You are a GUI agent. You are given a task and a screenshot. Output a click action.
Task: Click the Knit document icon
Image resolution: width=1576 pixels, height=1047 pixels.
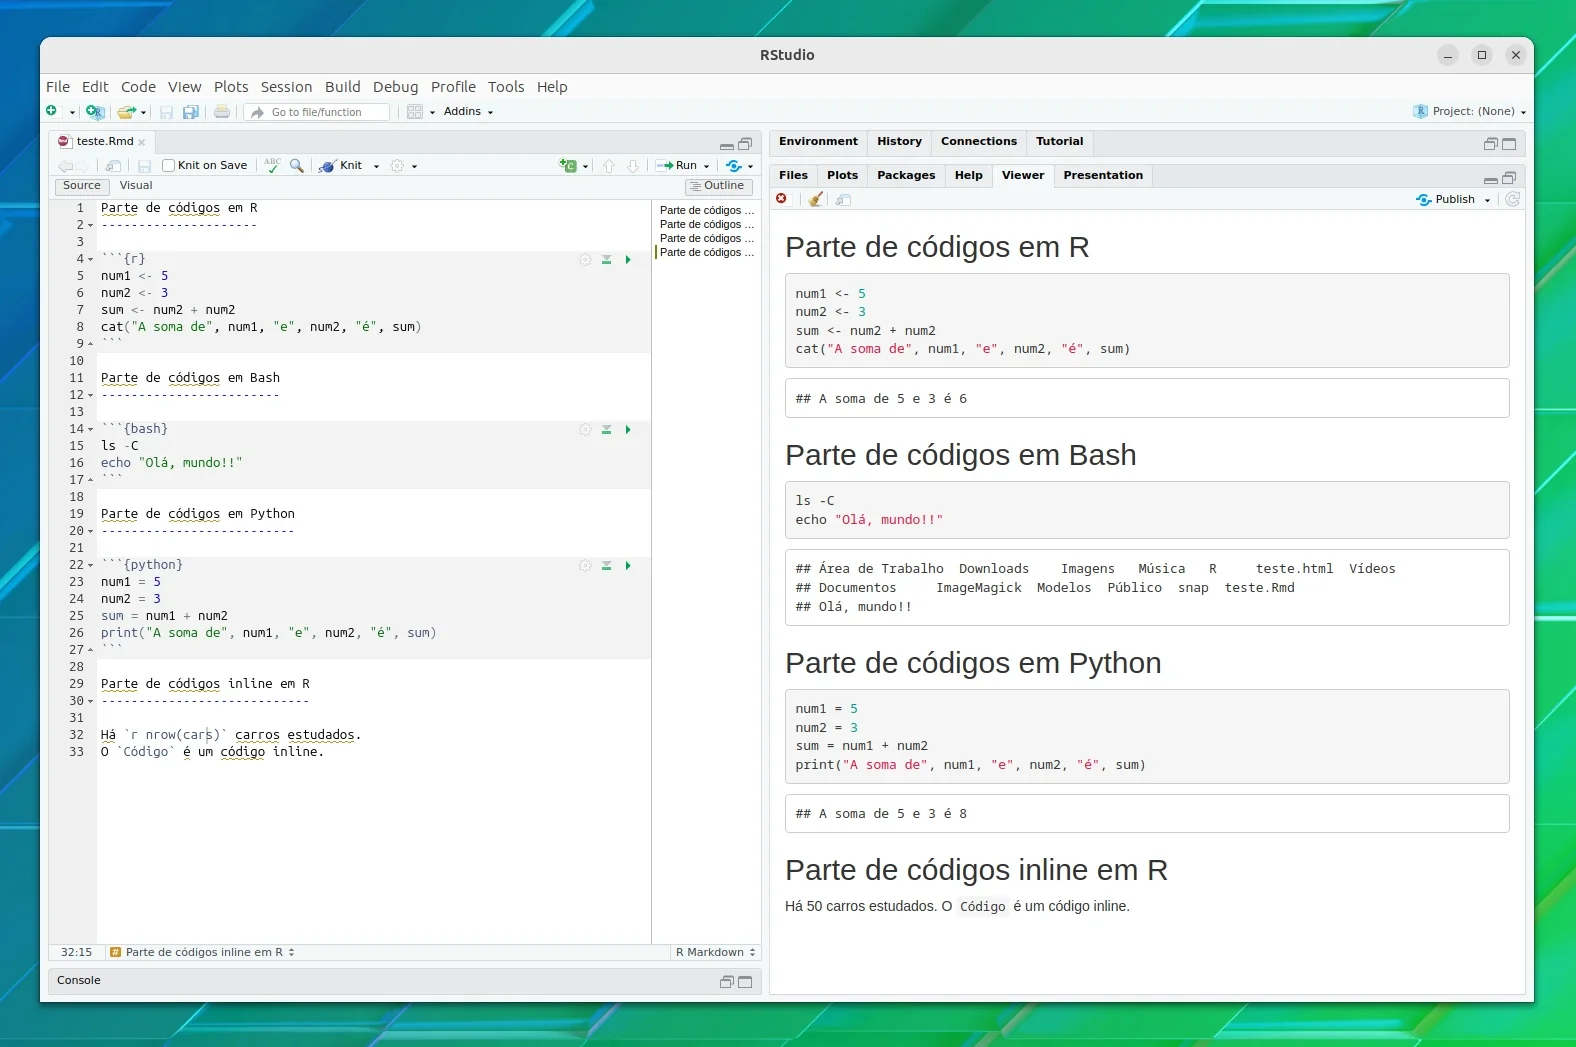[x=327, y=166]
